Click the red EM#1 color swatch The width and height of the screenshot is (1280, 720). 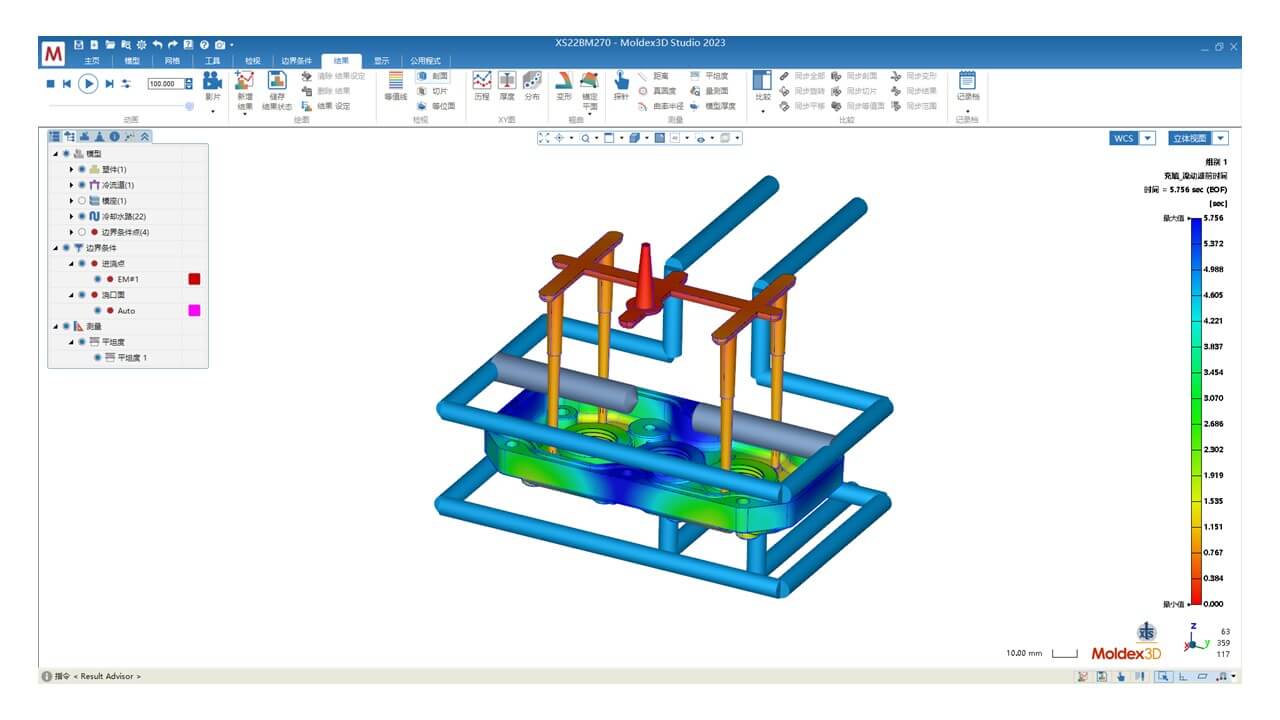[x=194, y=279]
